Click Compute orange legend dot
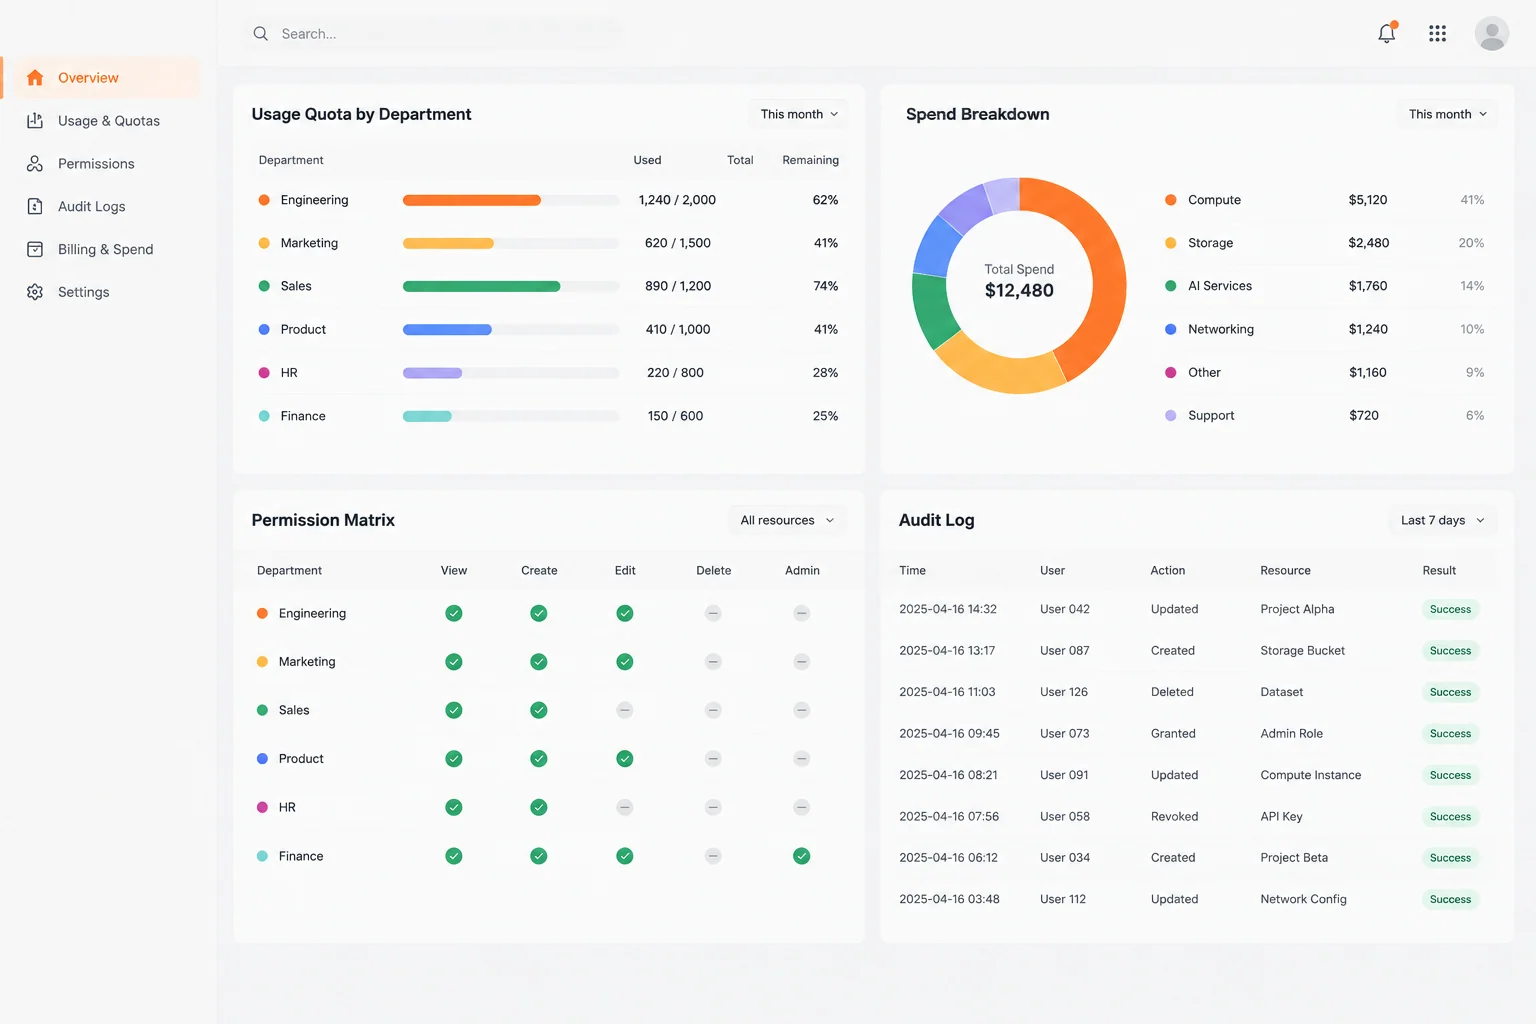This screenshot has width=1536, height=1024. tap(1170, 200)
